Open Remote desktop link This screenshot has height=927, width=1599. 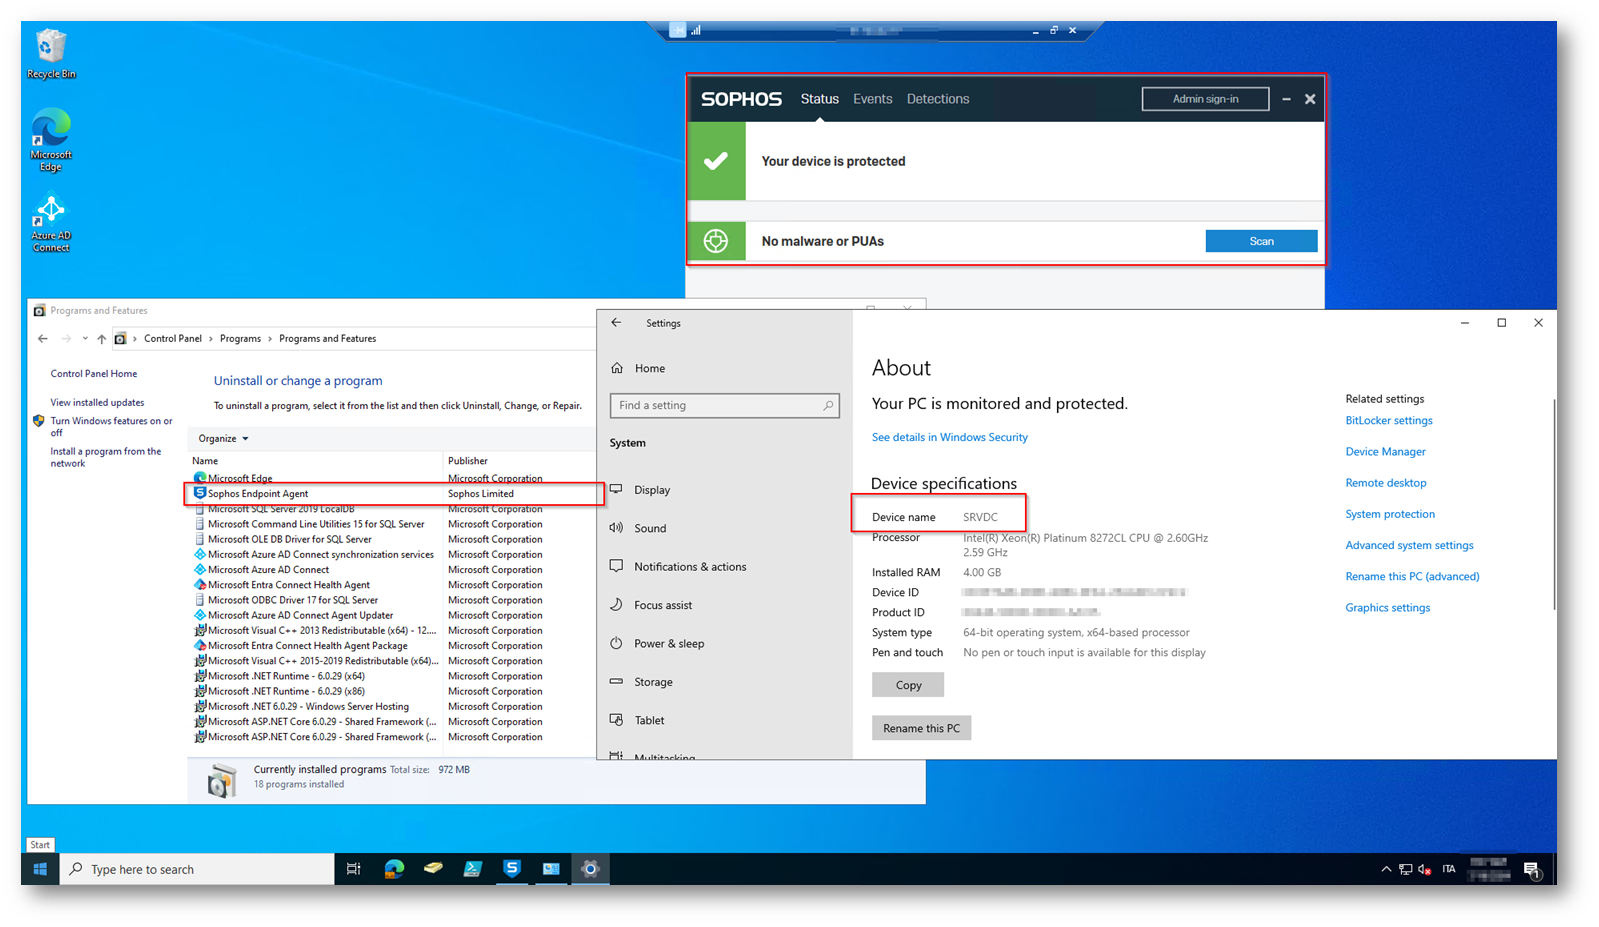coord(1385,483)
